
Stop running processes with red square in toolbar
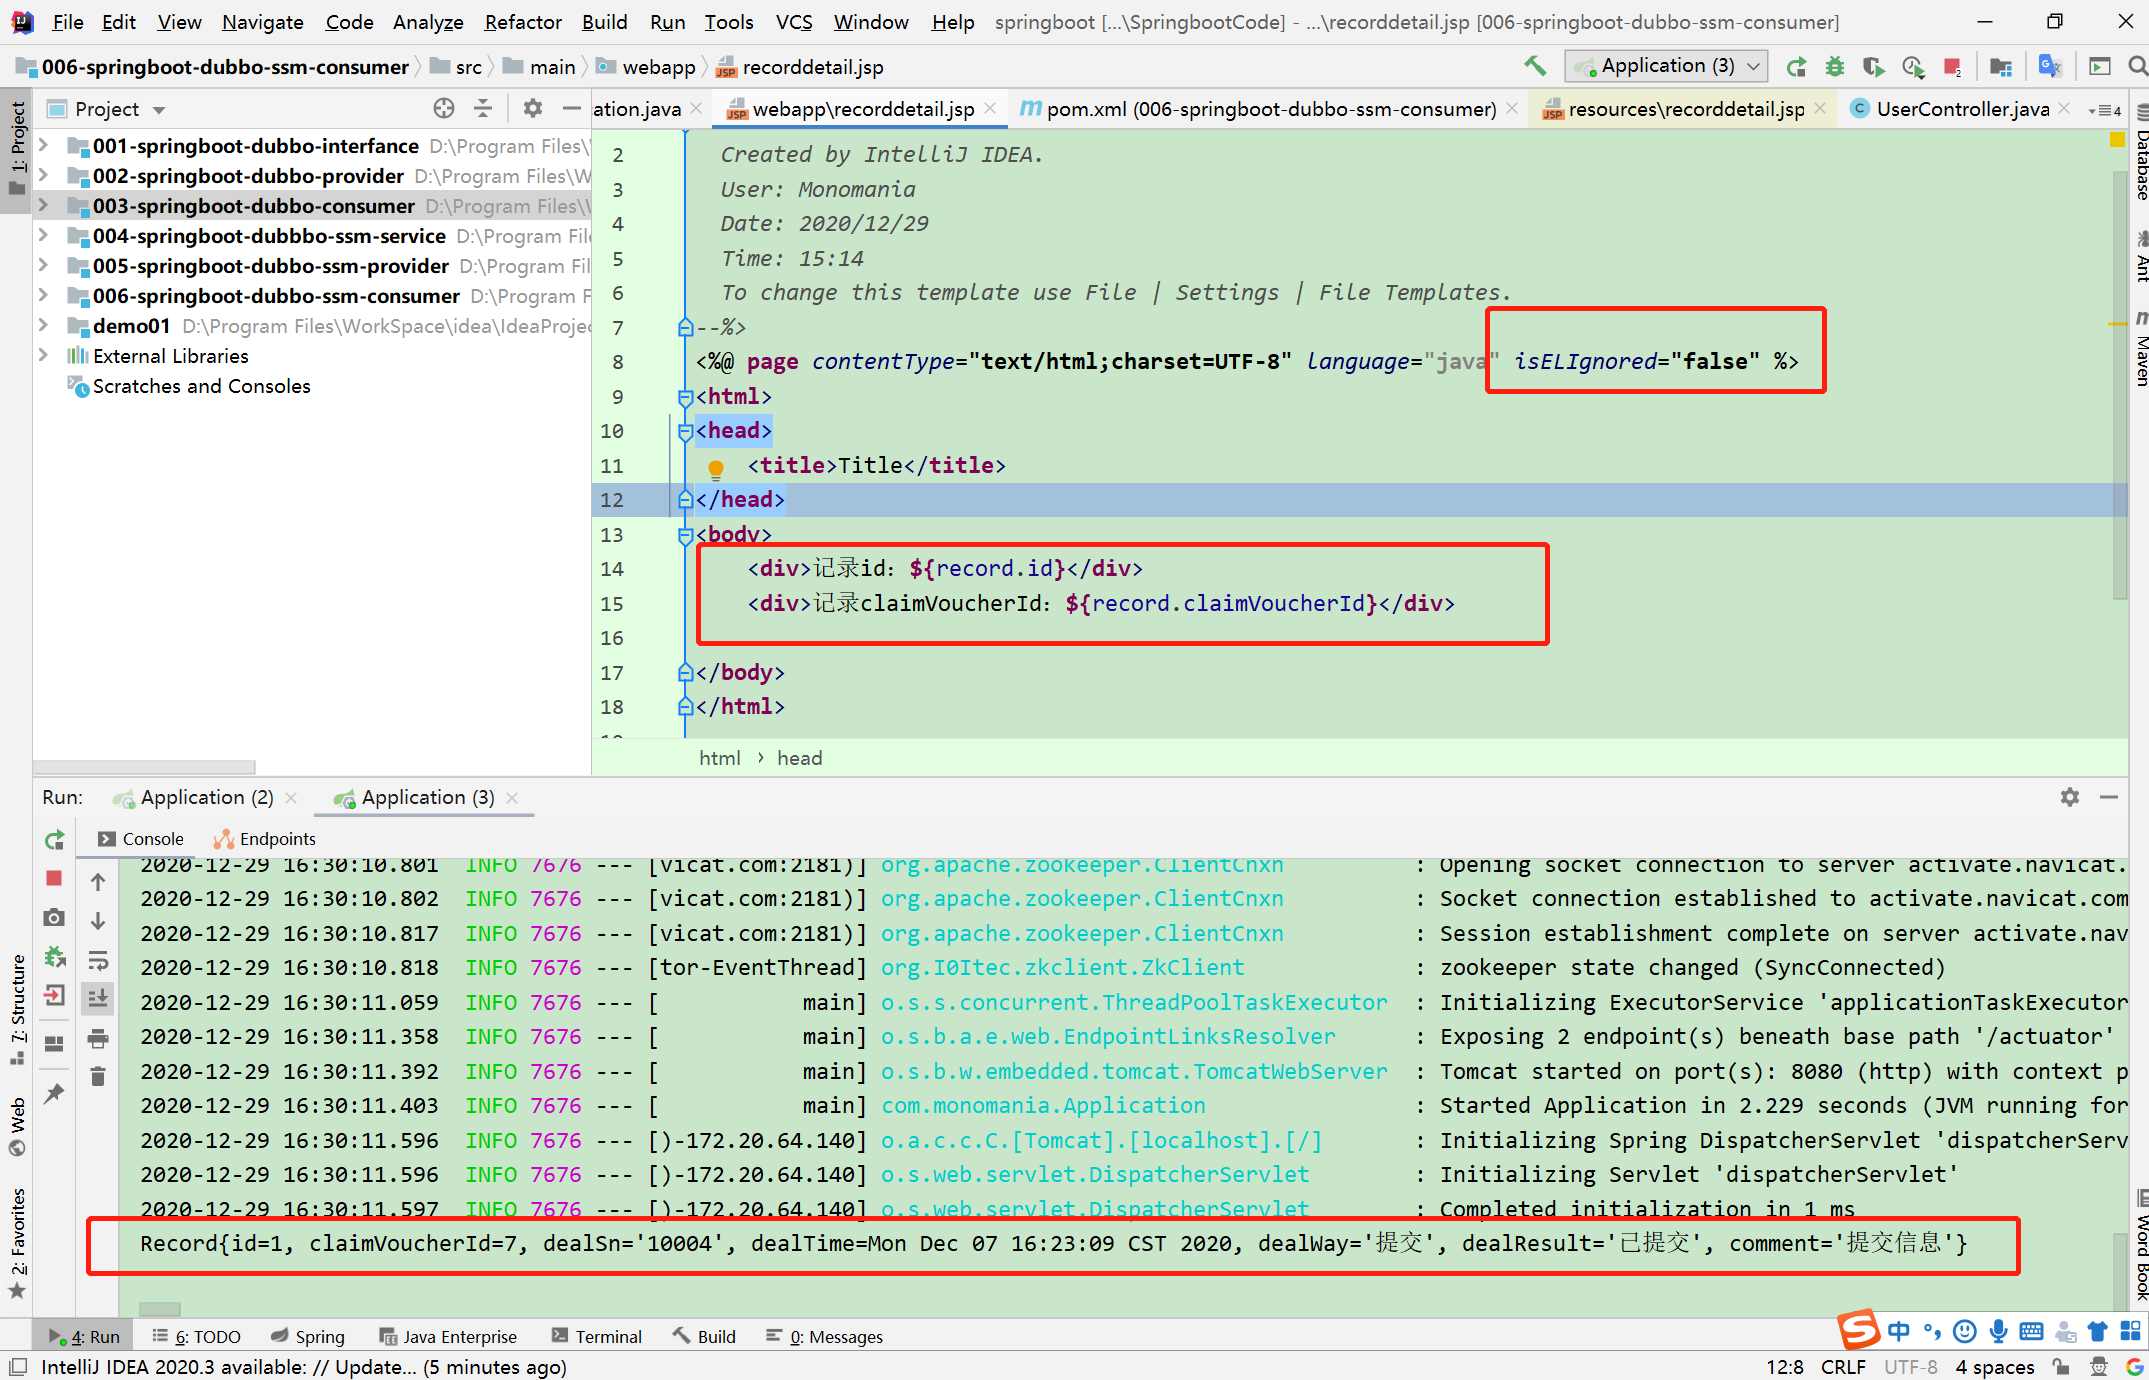[x=1951, y=67]
